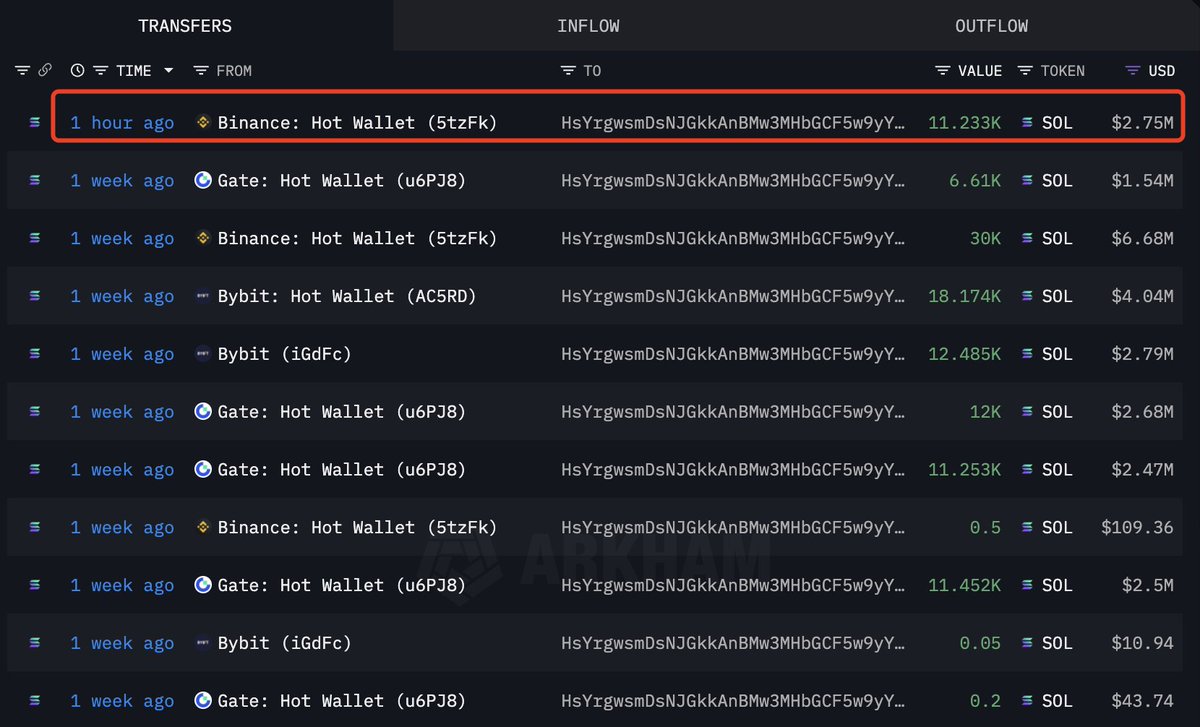Click the $43.74 USD amount
The image size is (1200, 727).
[1142, 702]
